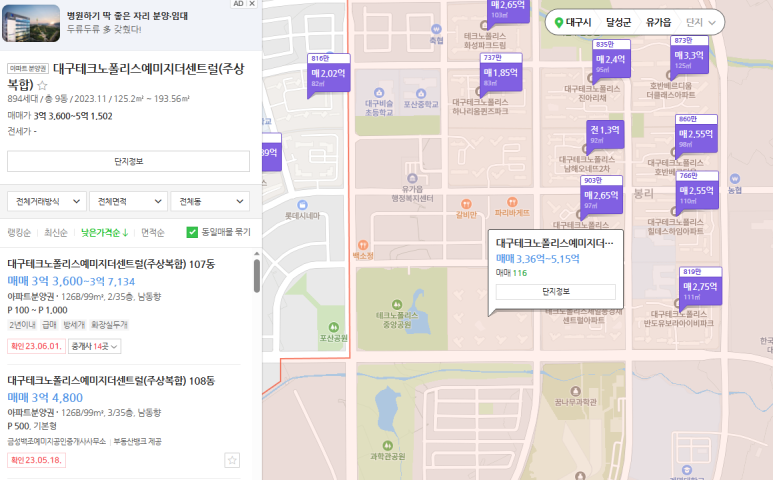This screenshot has width=773, height=480.
Task: Click the 아파트 분양권 tag beside title
Action: pyautogui.click(x=28, y=69)
